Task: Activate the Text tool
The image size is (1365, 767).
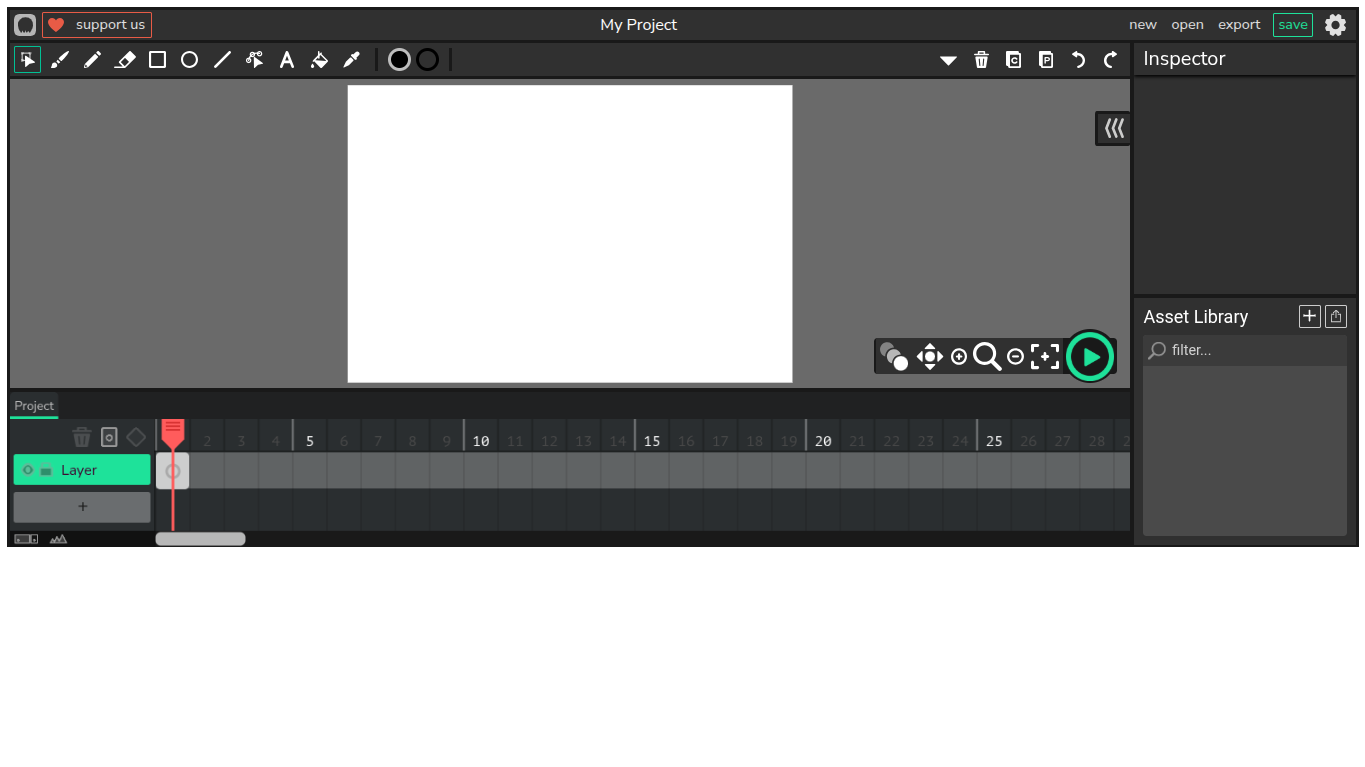Action: pyautogui.click(x=287, y=60)
